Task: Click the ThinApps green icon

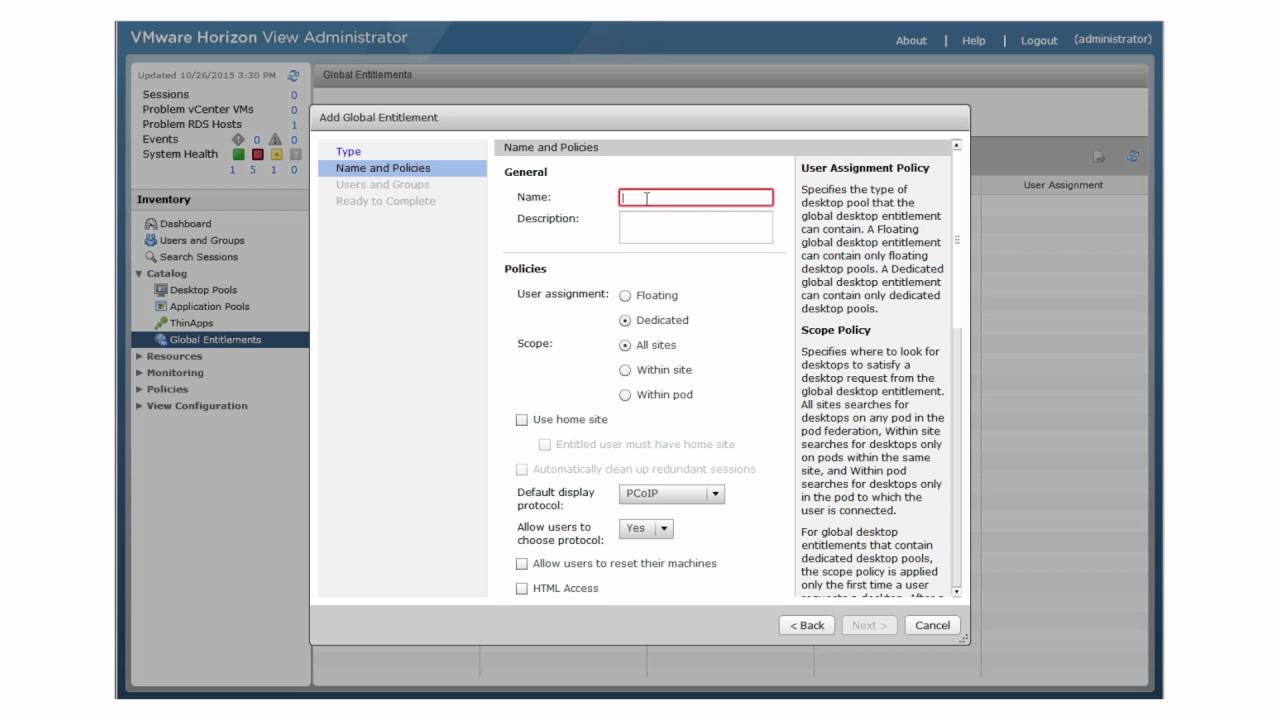Action: pos(161,323)
